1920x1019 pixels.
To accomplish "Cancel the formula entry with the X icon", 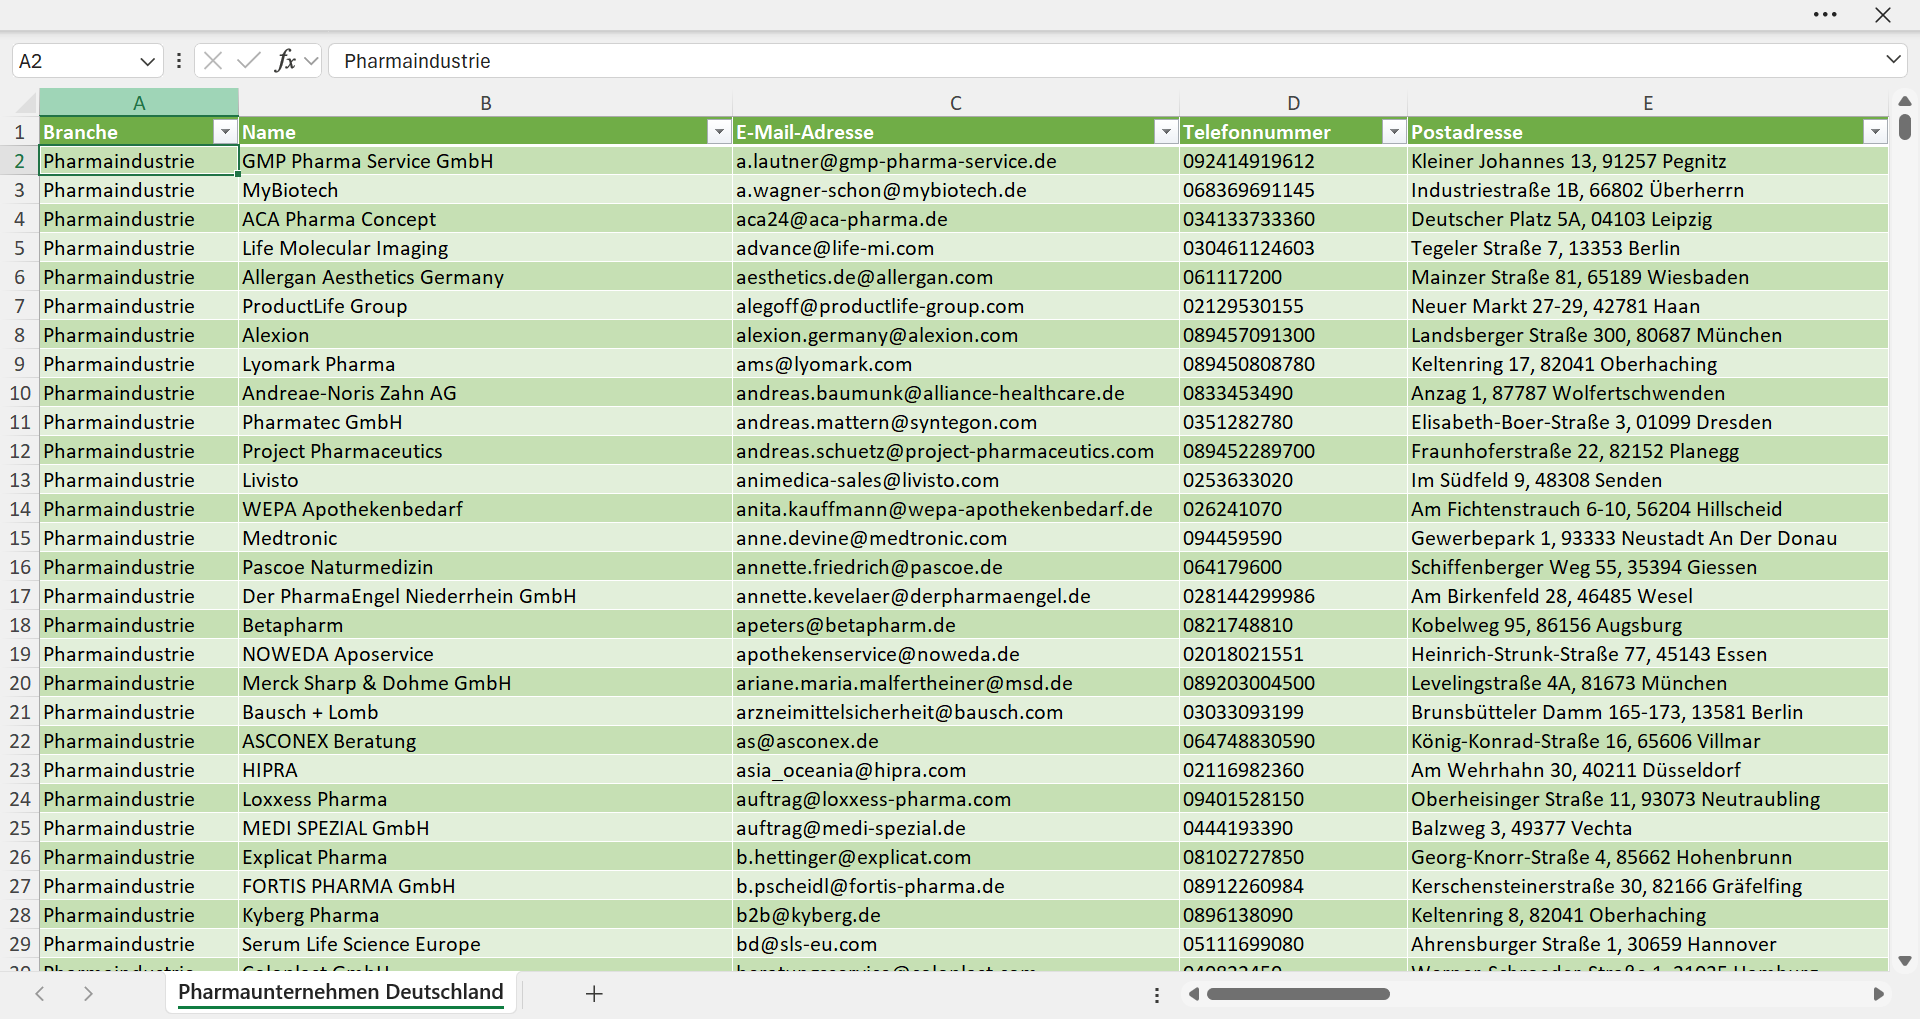I will click(x=213, y=61).
